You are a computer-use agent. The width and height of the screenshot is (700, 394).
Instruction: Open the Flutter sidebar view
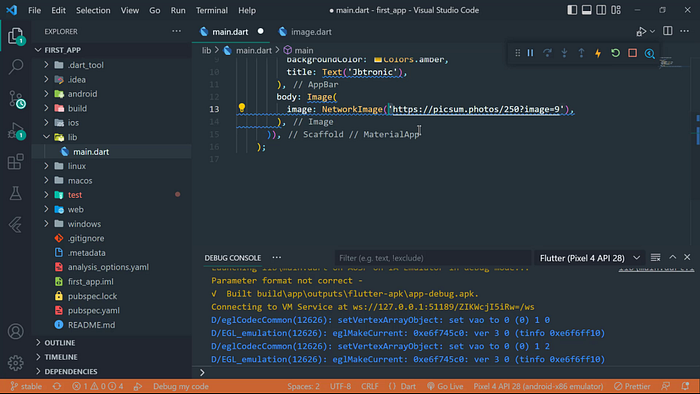pos(16,225)
